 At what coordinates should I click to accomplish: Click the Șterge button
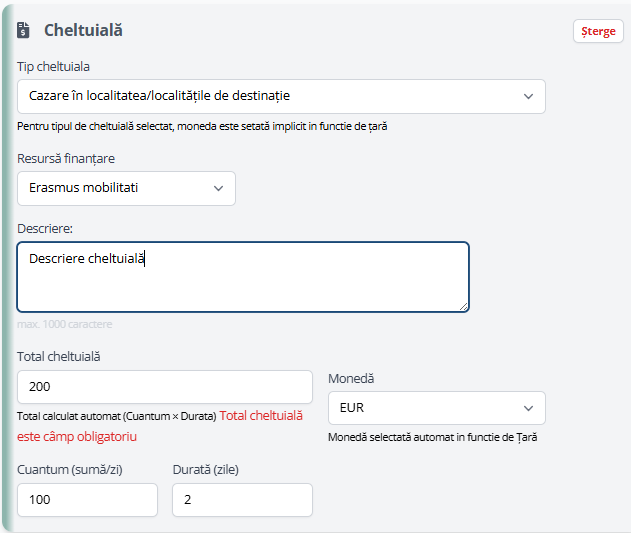click(x=598, y=31)
